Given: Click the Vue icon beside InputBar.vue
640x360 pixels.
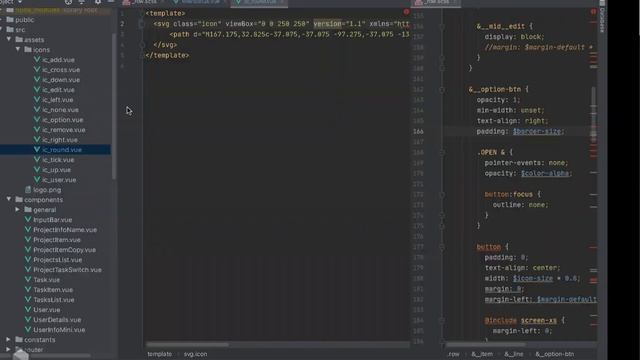Looking at the screenshot, I should click(28, 220).
